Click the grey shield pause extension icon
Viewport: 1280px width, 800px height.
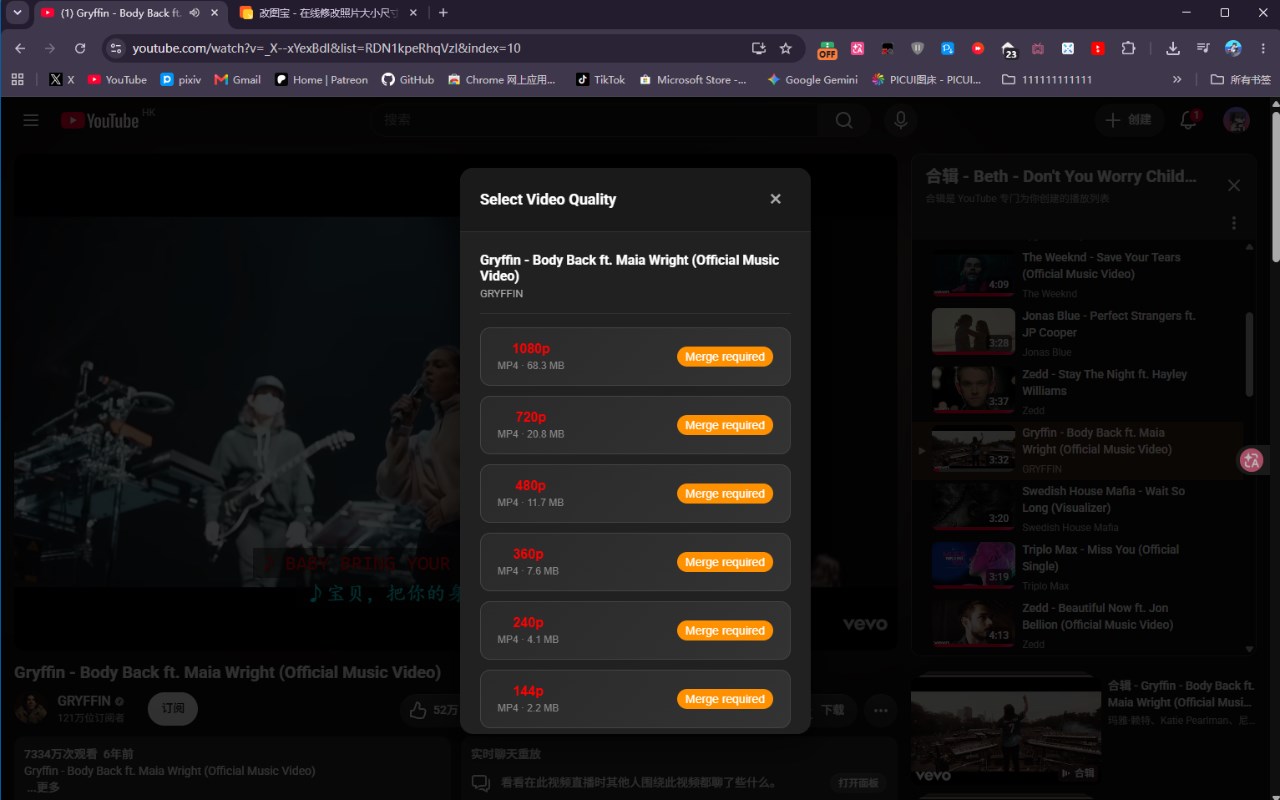point(918,48)
